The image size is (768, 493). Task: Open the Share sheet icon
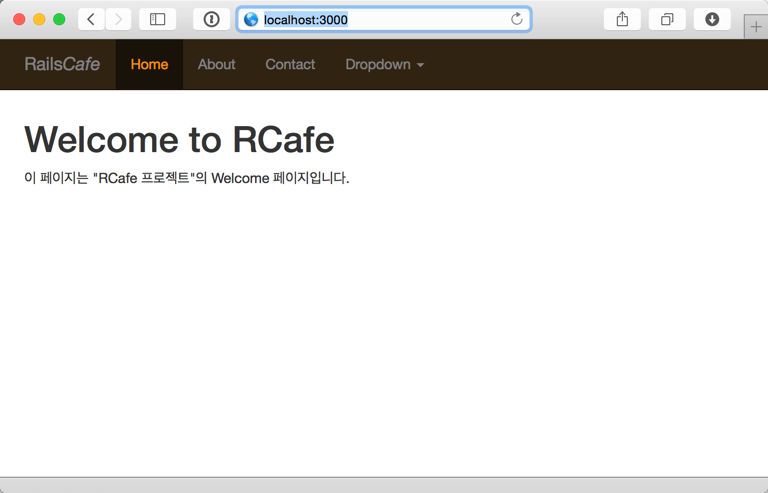pos(622,20)
